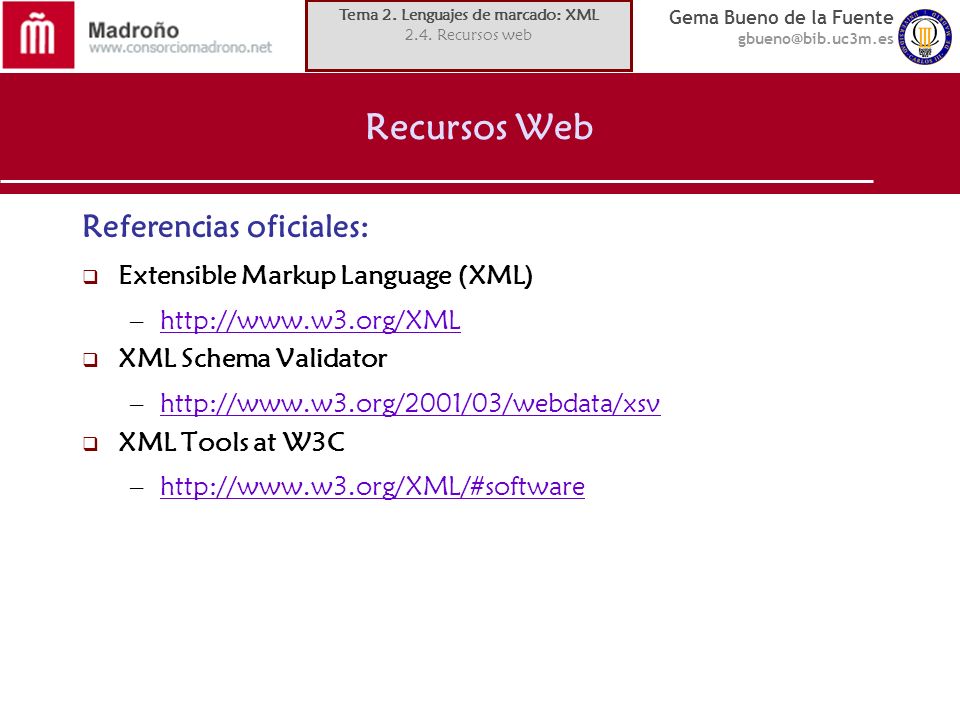
Task: Click the gbueno@bib.uc3m.es email address
Action: 816,39
